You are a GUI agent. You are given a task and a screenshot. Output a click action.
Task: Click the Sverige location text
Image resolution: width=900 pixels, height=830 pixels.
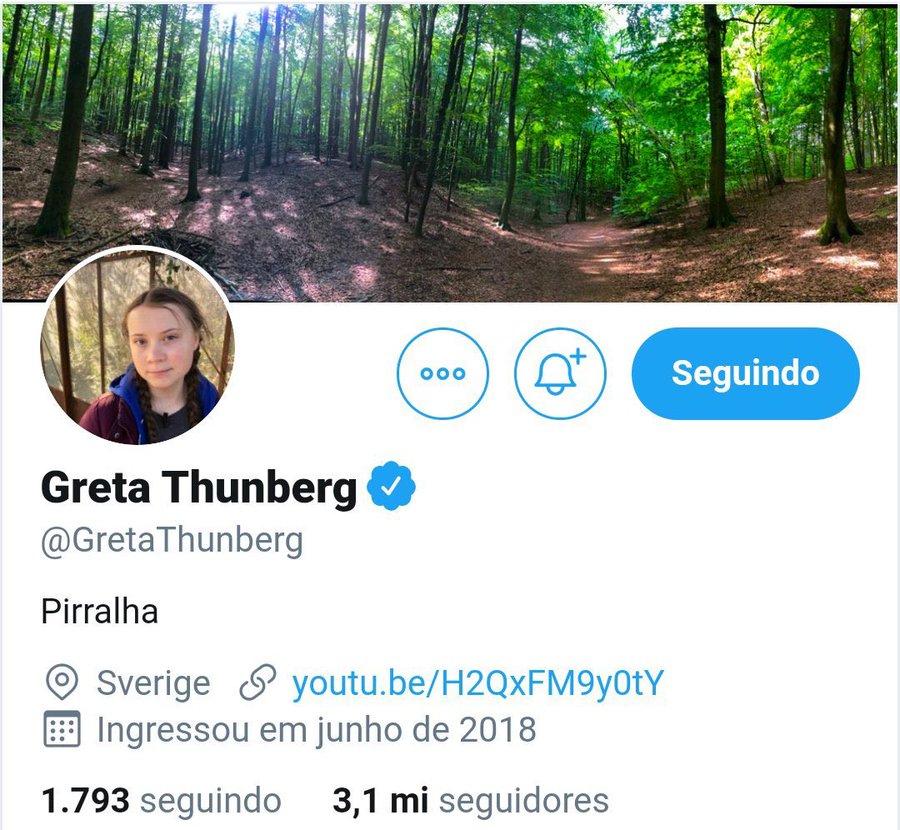153,684
